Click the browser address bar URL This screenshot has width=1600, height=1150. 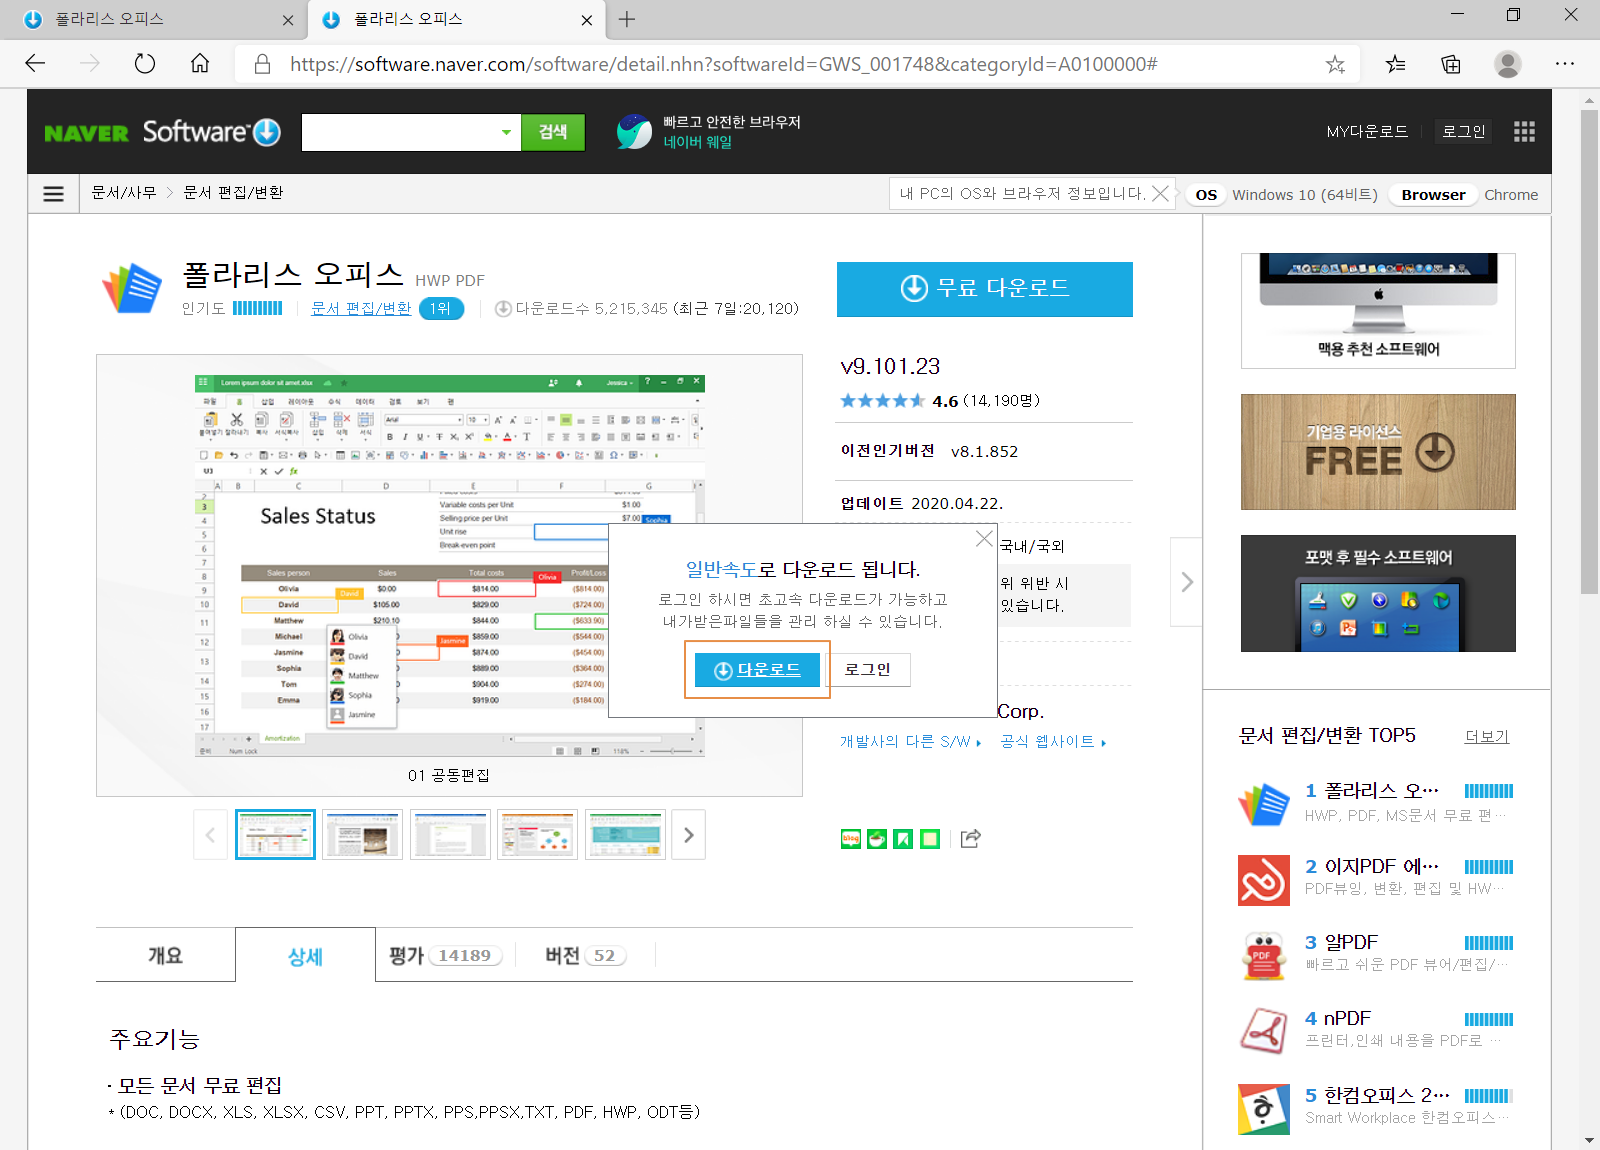[723, 64]
